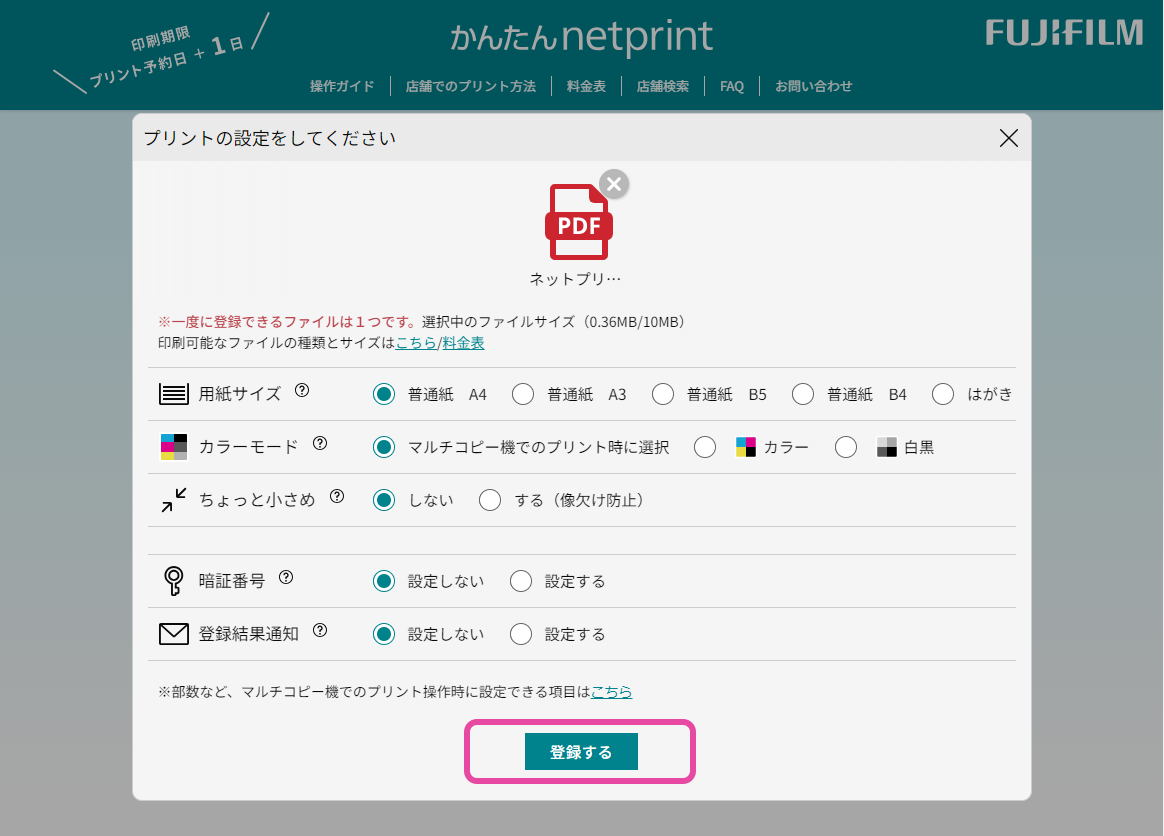This screenshot has height=836, width=1164.
Task: Open help for カラーモード
Action: point(320,443)
